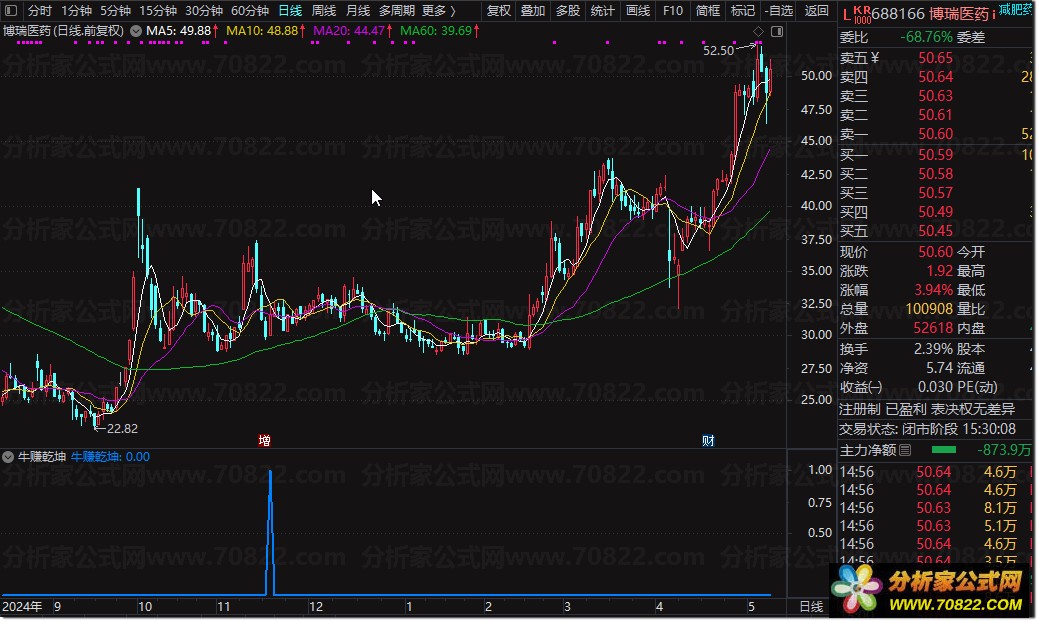Click the 卖五 price 50.65
Image resolution: width=1039 pixels, height=621 pixels.
[x=935, y=58]
